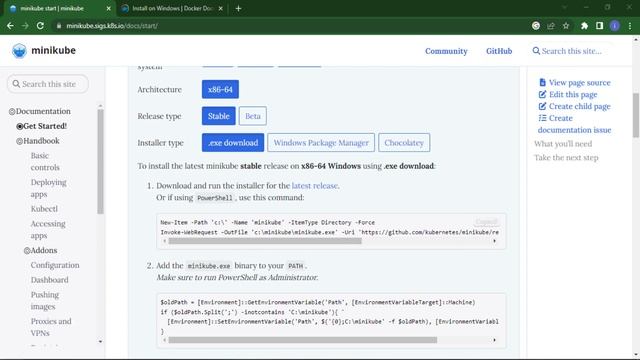Viewport: 640px width, 360px height.
Task: Click the main page vertical scrollbar thumb
Action: 636,116
